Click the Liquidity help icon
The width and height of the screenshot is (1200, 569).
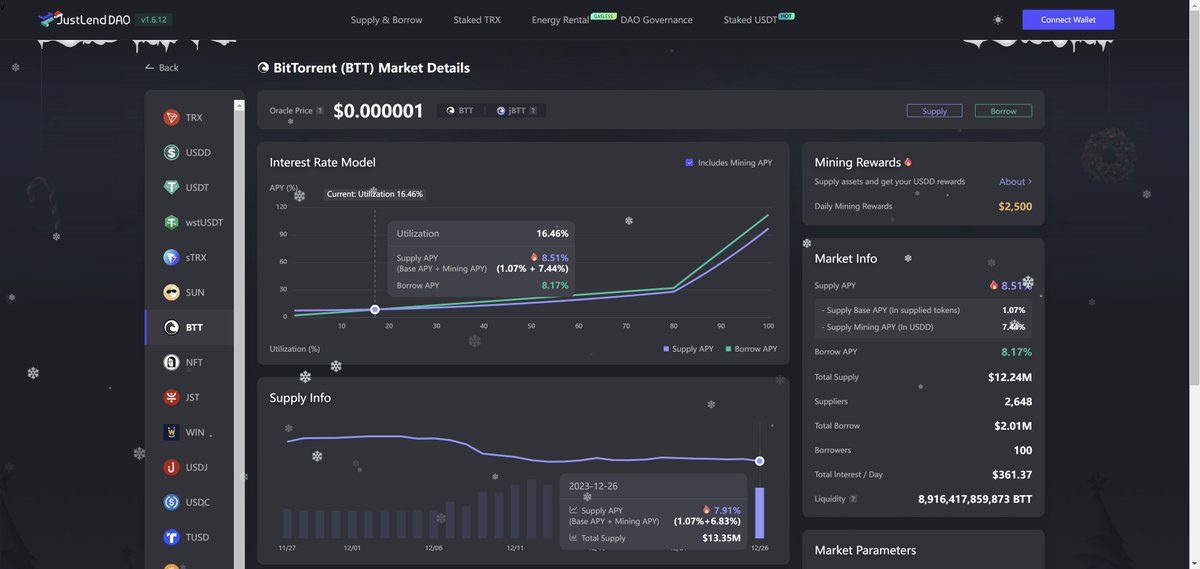point(853,499)
